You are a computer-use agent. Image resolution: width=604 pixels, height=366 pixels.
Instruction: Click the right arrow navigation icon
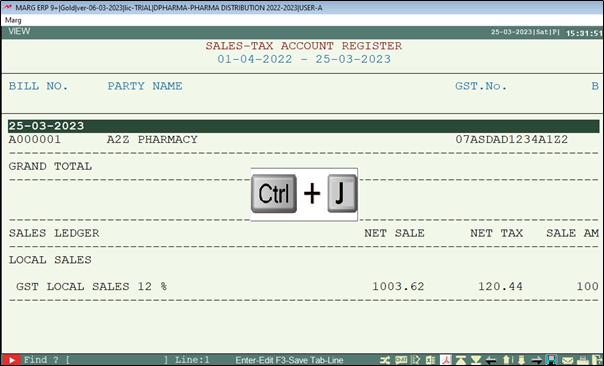(537, 361)
